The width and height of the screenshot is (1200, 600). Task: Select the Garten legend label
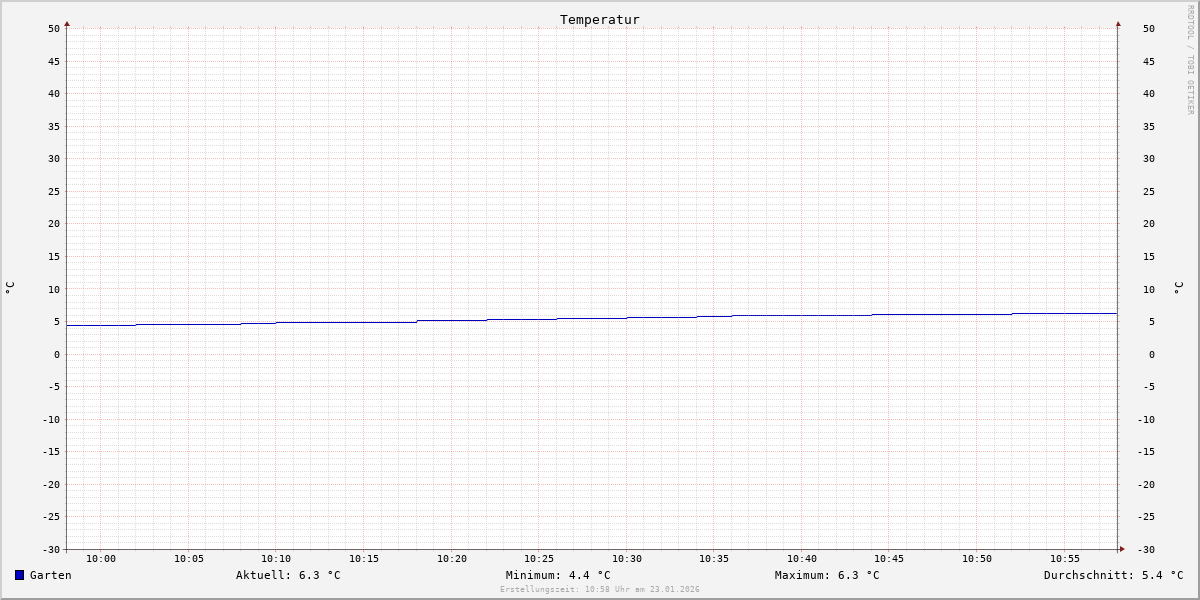click(x=51, y=575)
